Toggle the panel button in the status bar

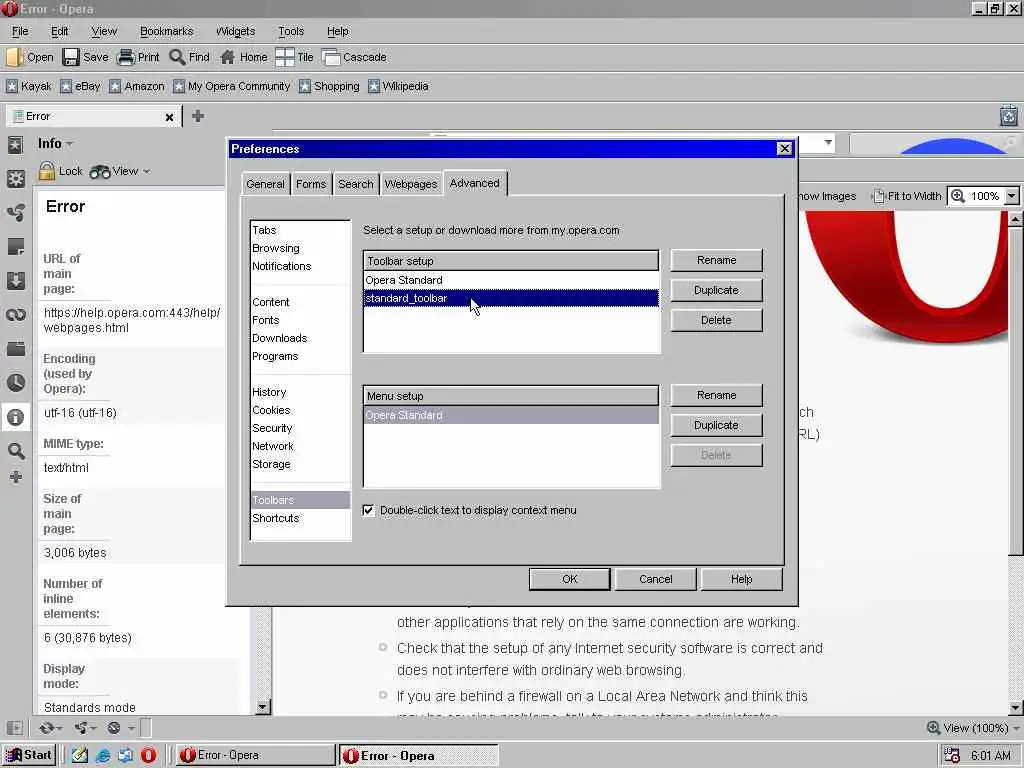tap(14, 728)
